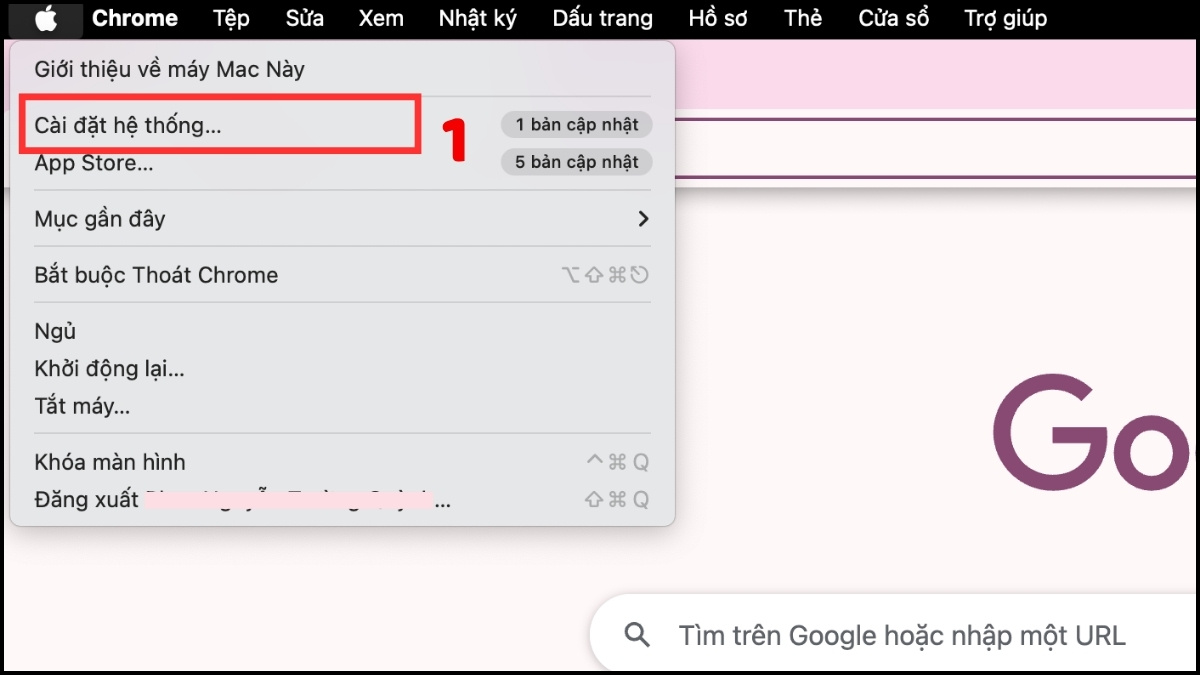Open the Trợ giúp menu
Image resolution: width=1200 pixels, height=675 pixels.
click(x=1005, y=18)
